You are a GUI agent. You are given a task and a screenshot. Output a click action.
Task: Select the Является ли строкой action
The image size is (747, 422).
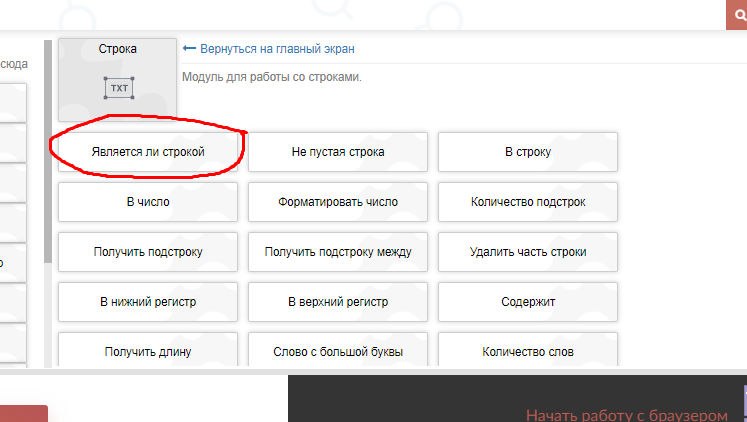[x=148, y=152]
